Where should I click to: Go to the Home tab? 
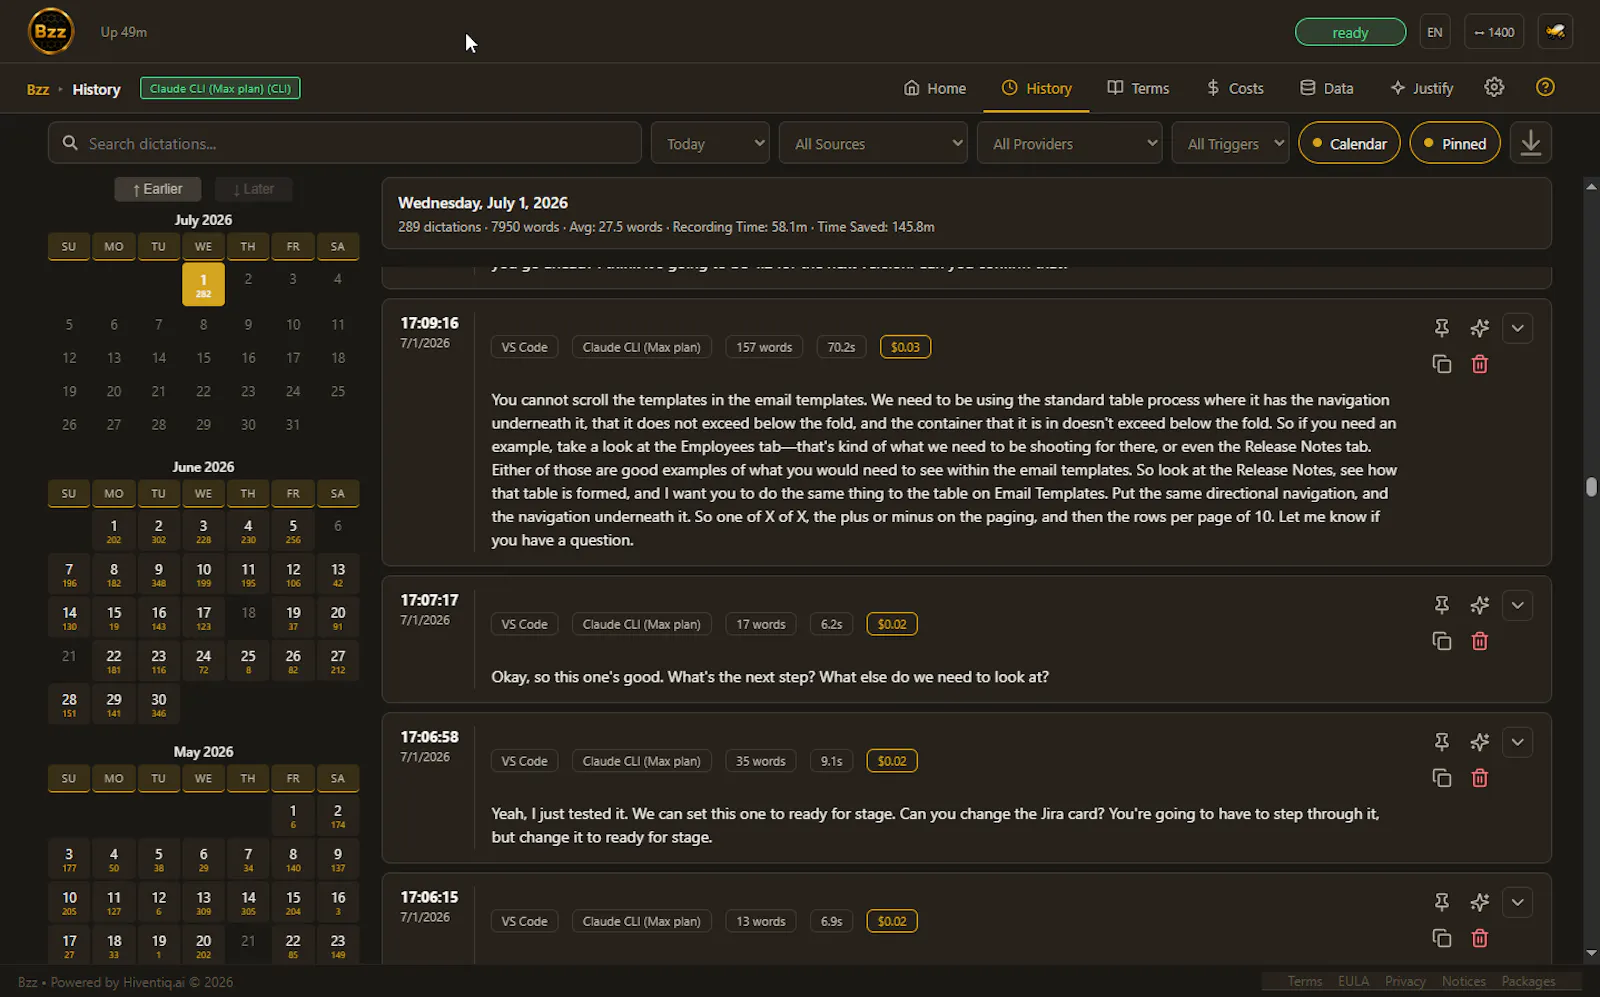(x=935, y=88)
